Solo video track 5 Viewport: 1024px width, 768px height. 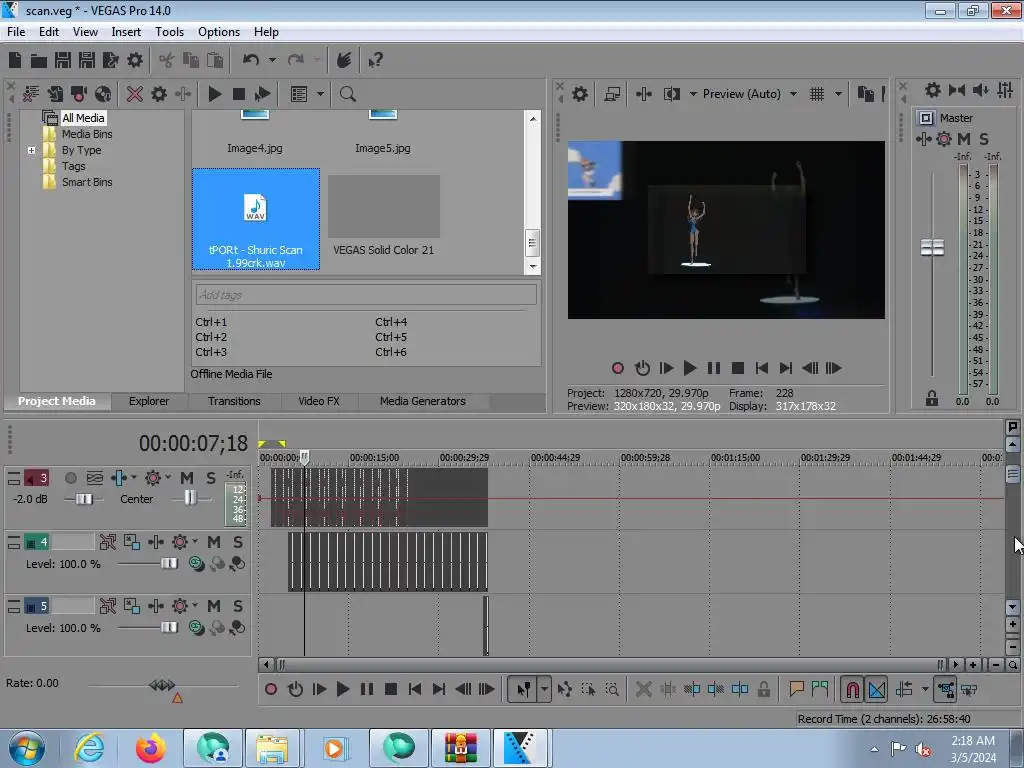(238, 606)
